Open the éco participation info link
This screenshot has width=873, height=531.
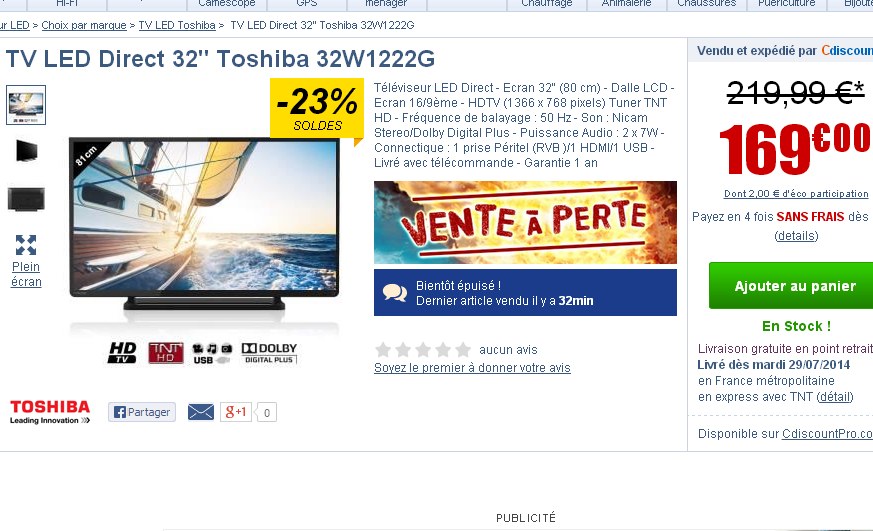[796, 194]
